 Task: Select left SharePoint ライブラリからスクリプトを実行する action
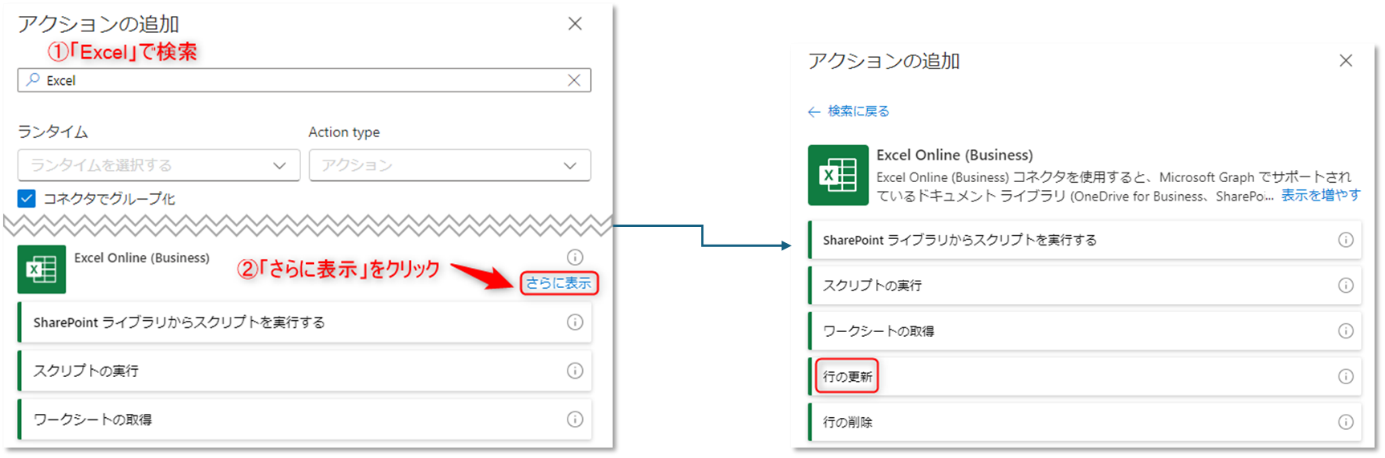(x=305, y=322)
